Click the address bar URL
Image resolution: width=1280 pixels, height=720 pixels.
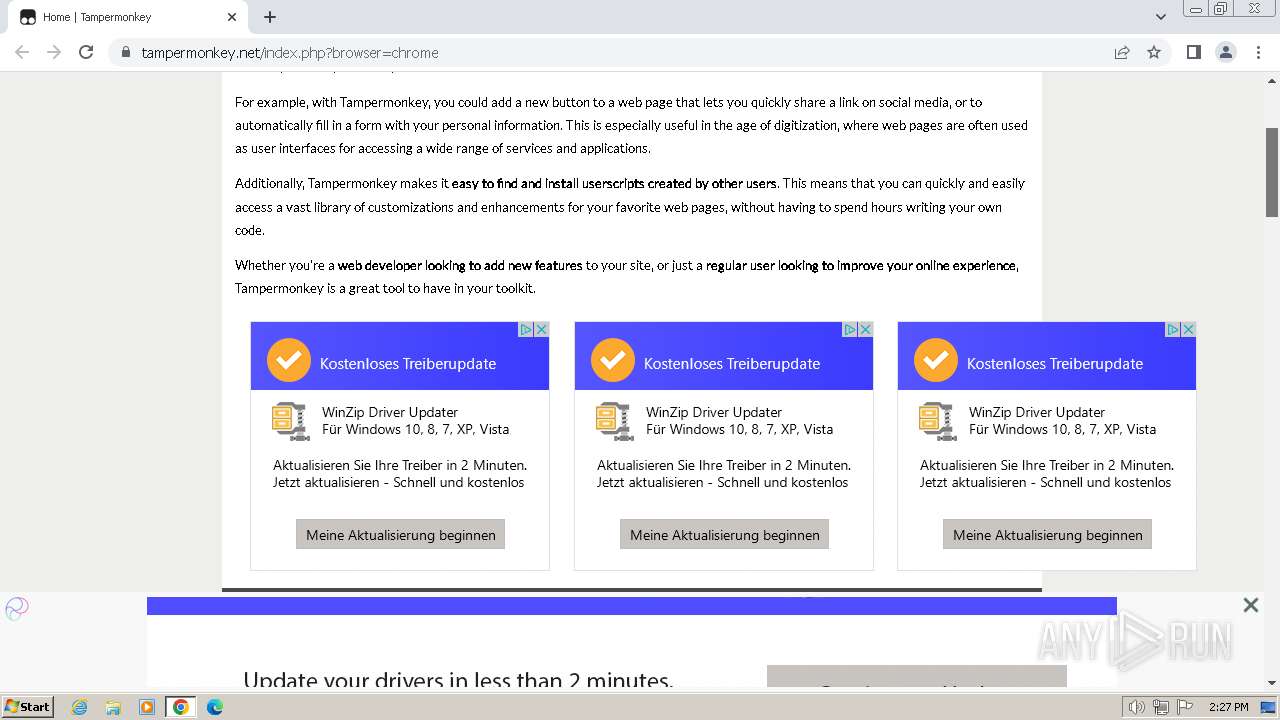tap(290, 53)
